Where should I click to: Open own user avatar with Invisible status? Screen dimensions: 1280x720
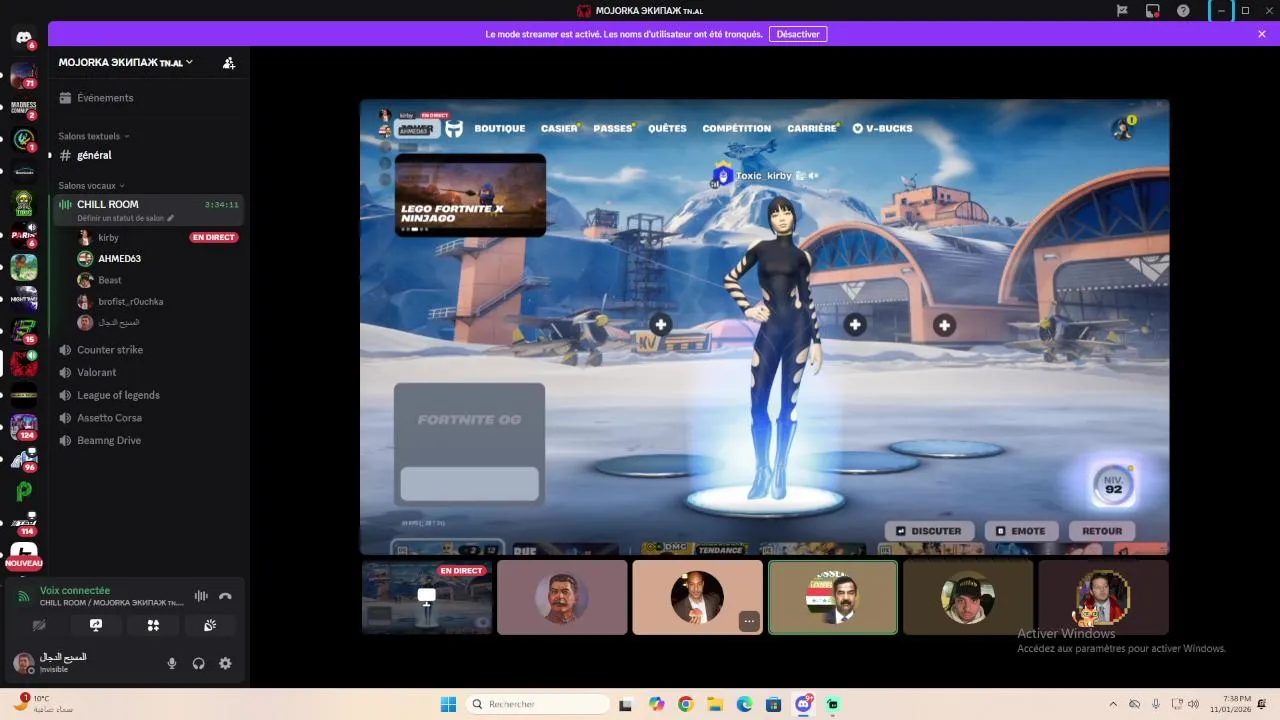24,663
